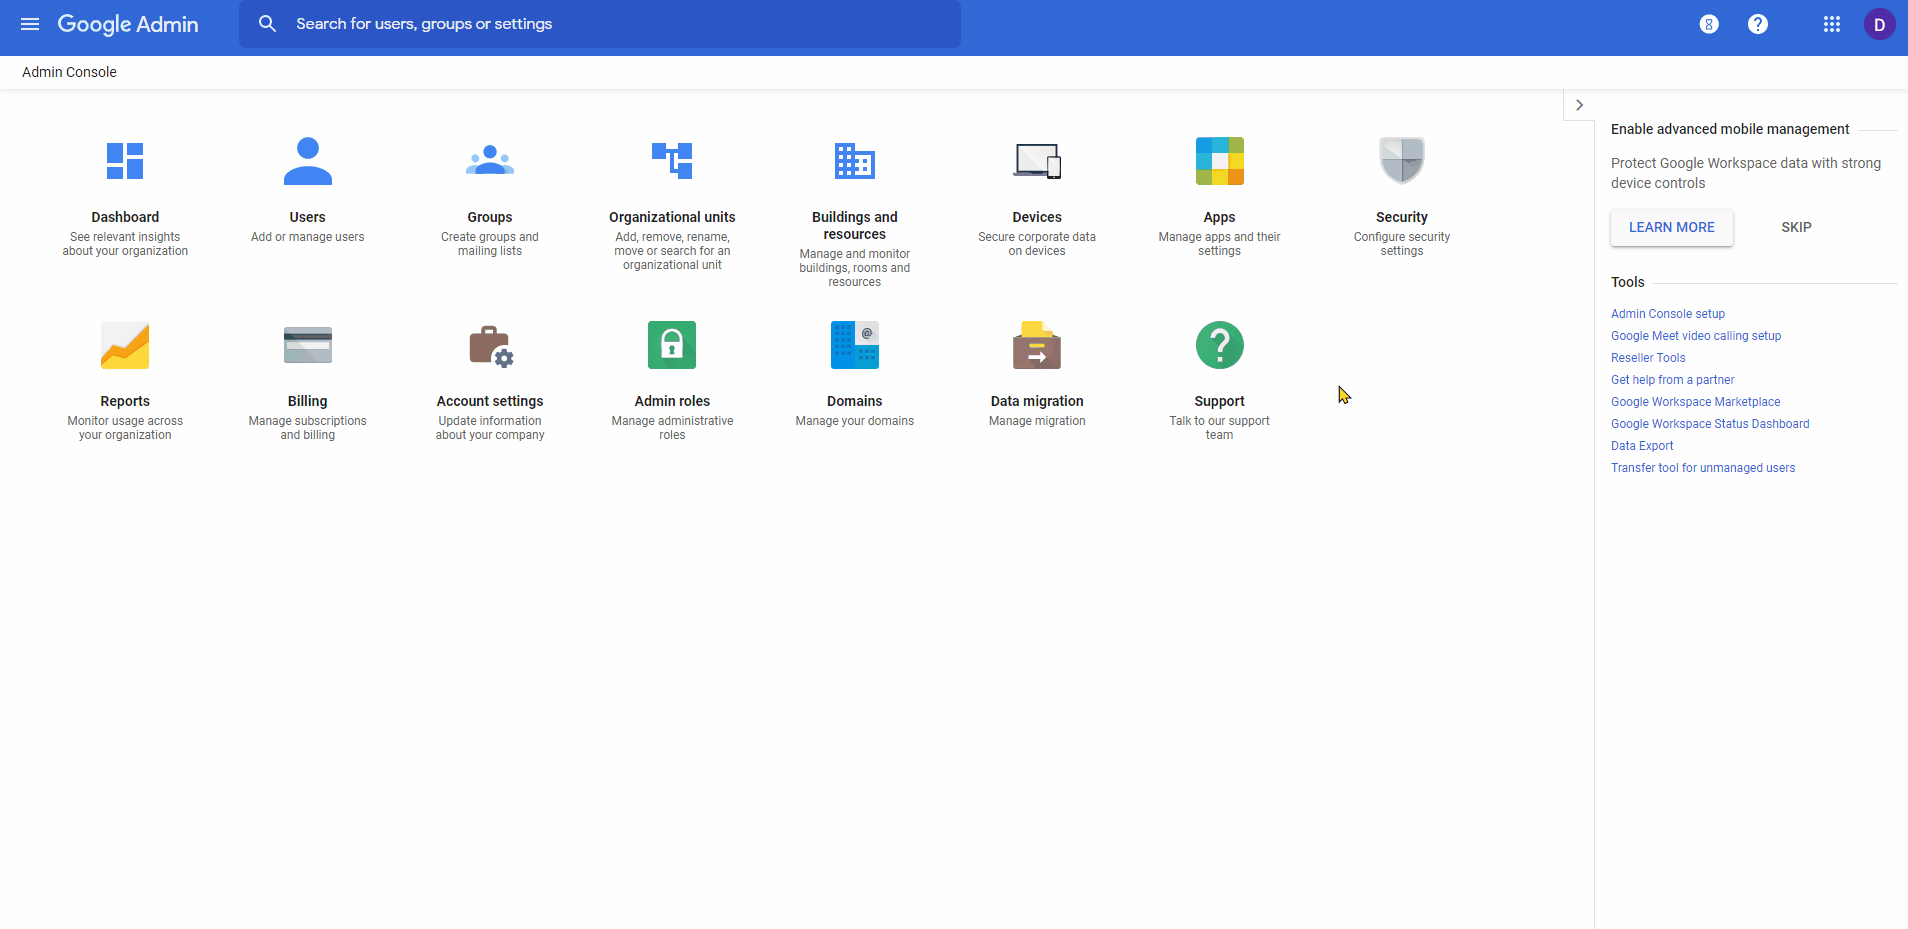Click the 'Secure corporate data on devices' text
1908x929 pixels.
(x=1037, y=244)
